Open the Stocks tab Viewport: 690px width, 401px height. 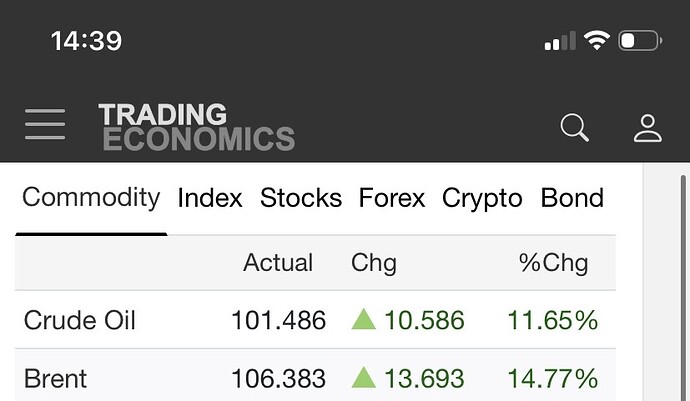[301, 198]
